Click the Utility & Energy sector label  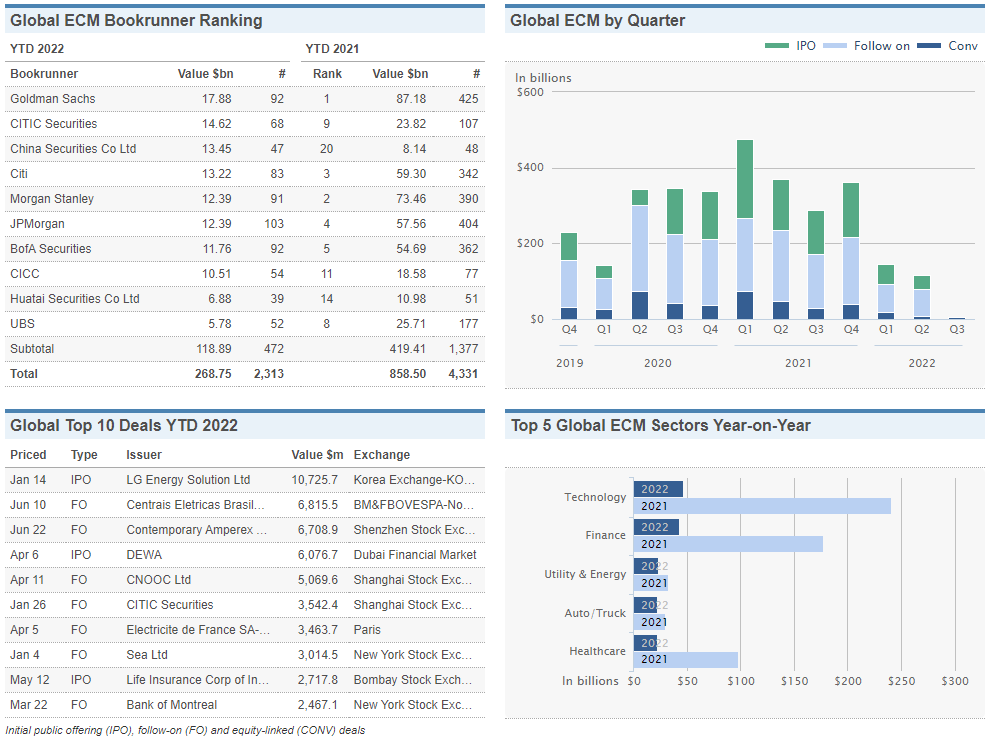click(x=585, y=574)
